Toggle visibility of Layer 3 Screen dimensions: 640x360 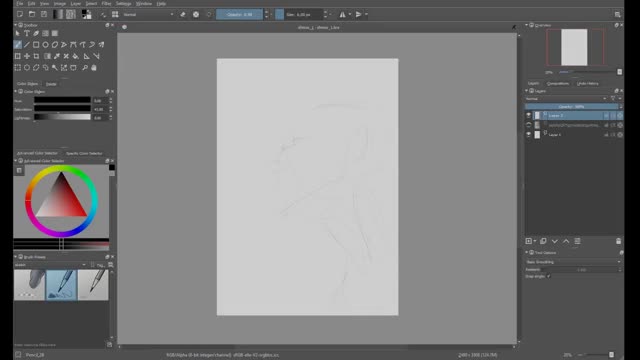pos(529,116)
